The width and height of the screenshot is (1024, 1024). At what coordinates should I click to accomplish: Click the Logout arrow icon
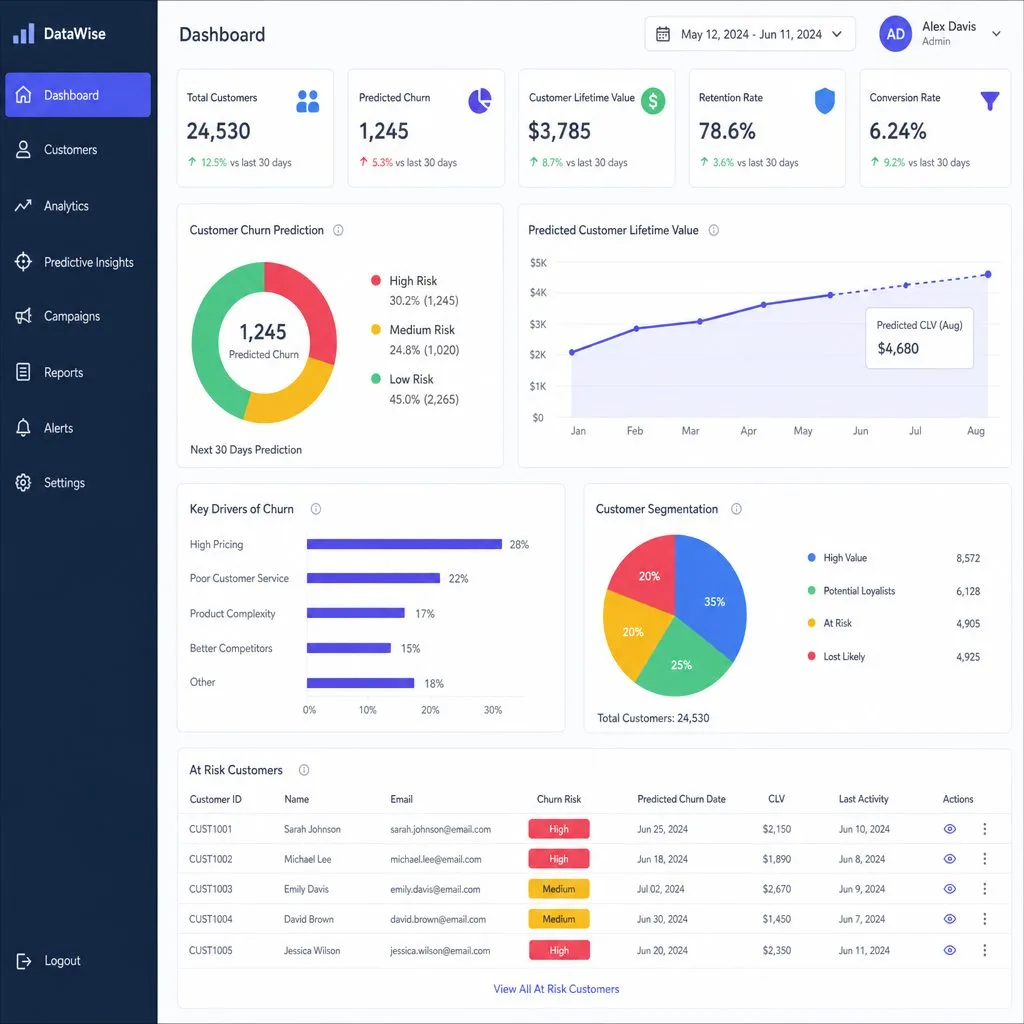pyautogui.click(x=24, y=961)
